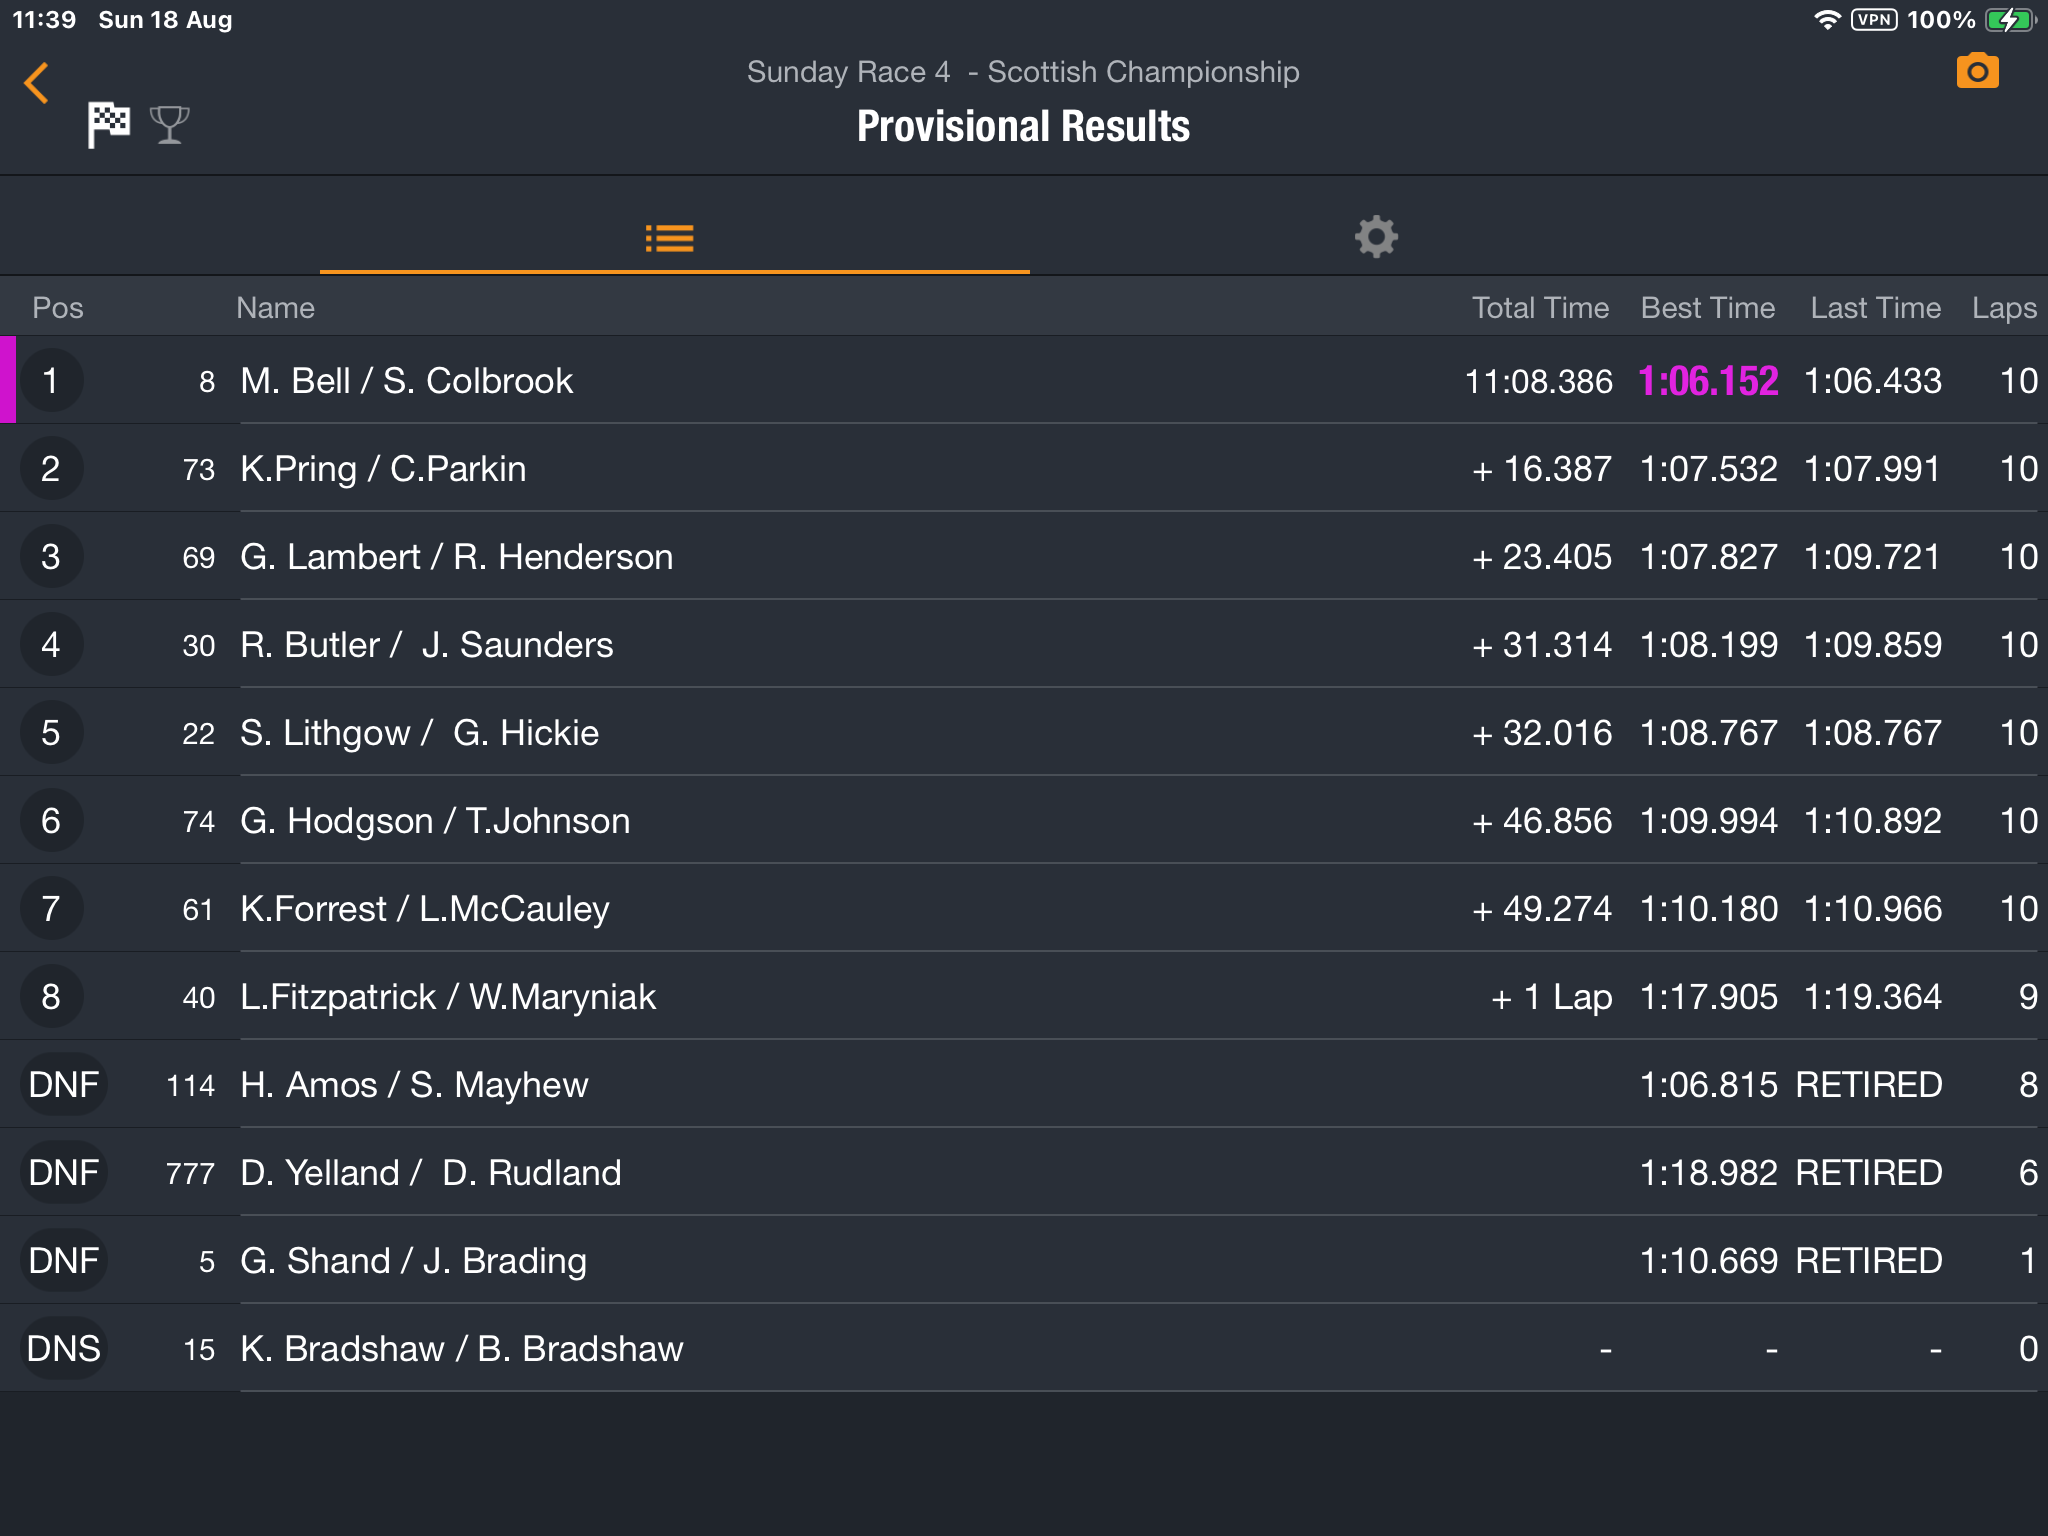Switch to the list view tab
The image size is (2048, 1536).
point(670,238)
